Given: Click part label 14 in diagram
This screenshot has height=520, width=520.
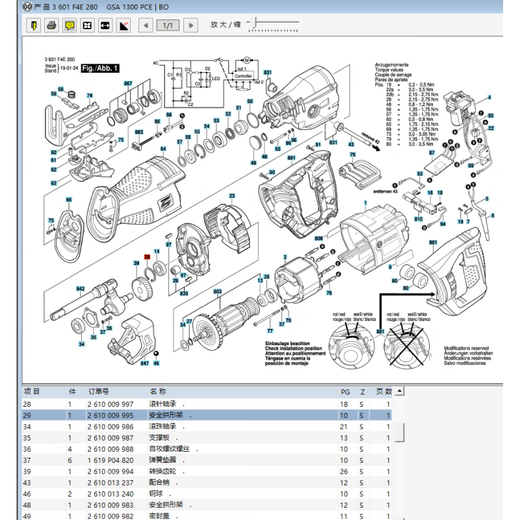Looking at the screenshot, I should pos(157,251).
